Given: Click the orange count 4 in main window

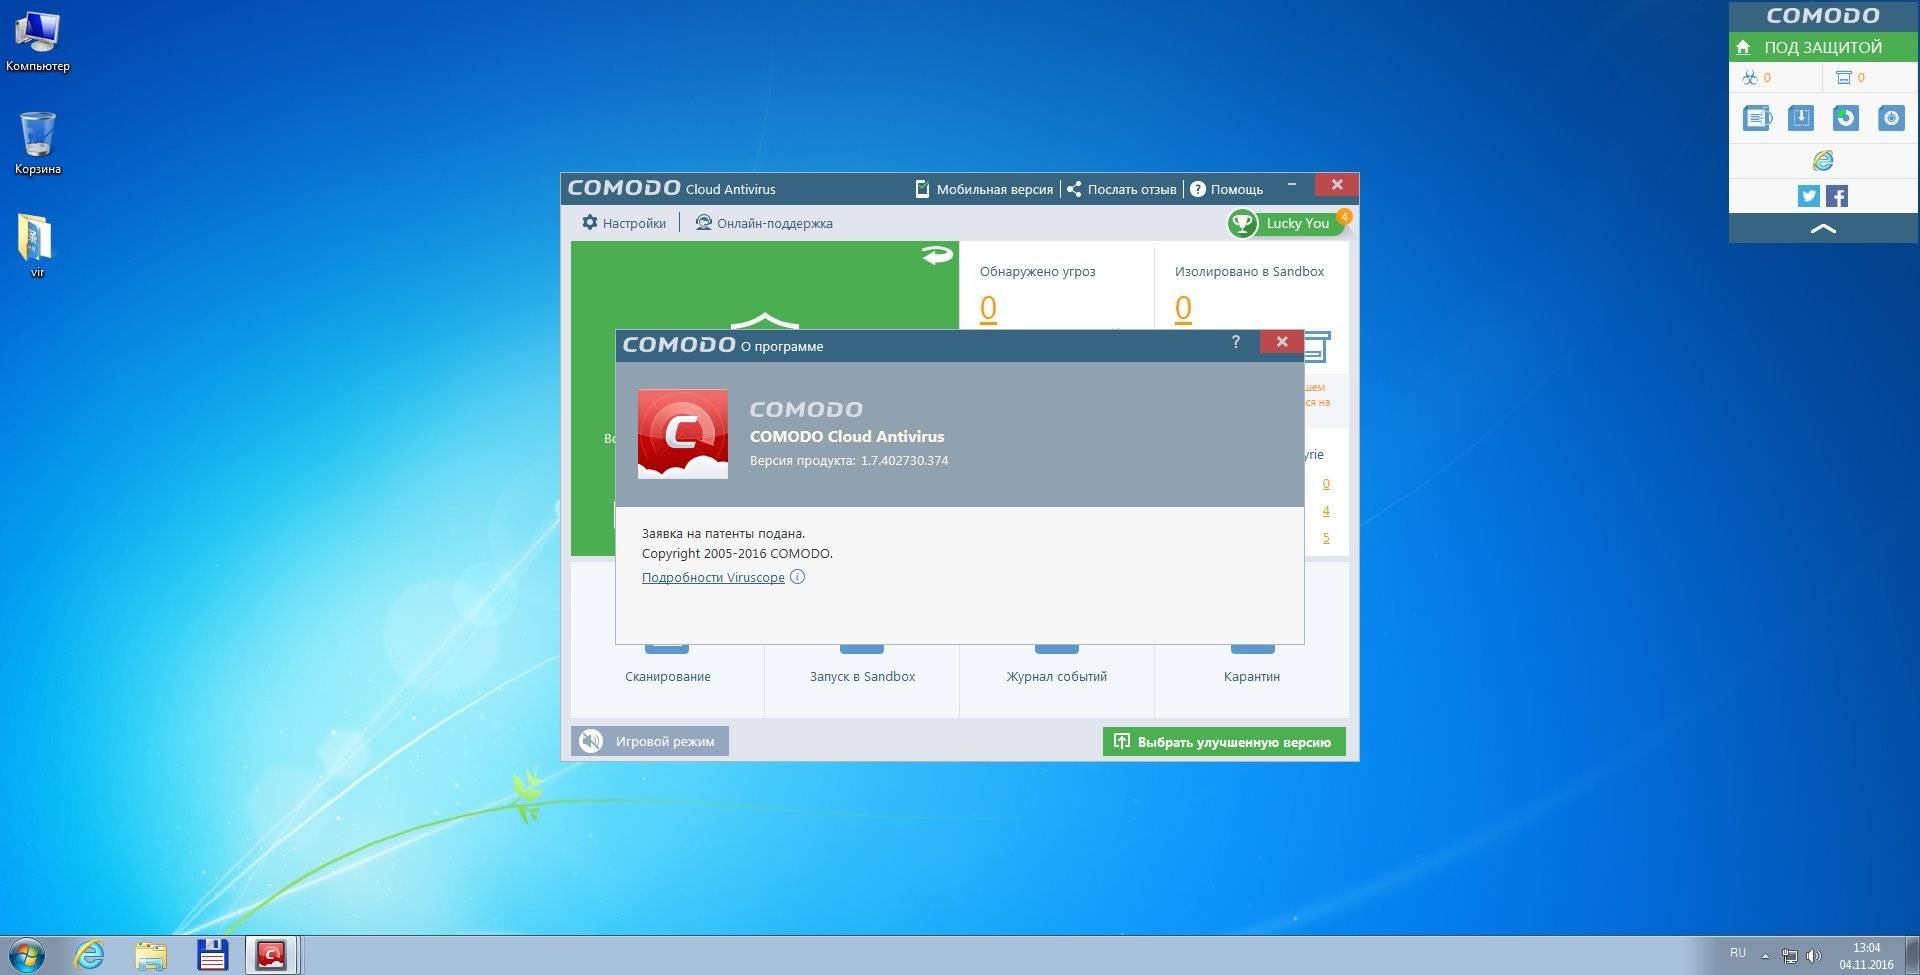Looking at the screenshot, I should click(x=1326, y=511).
